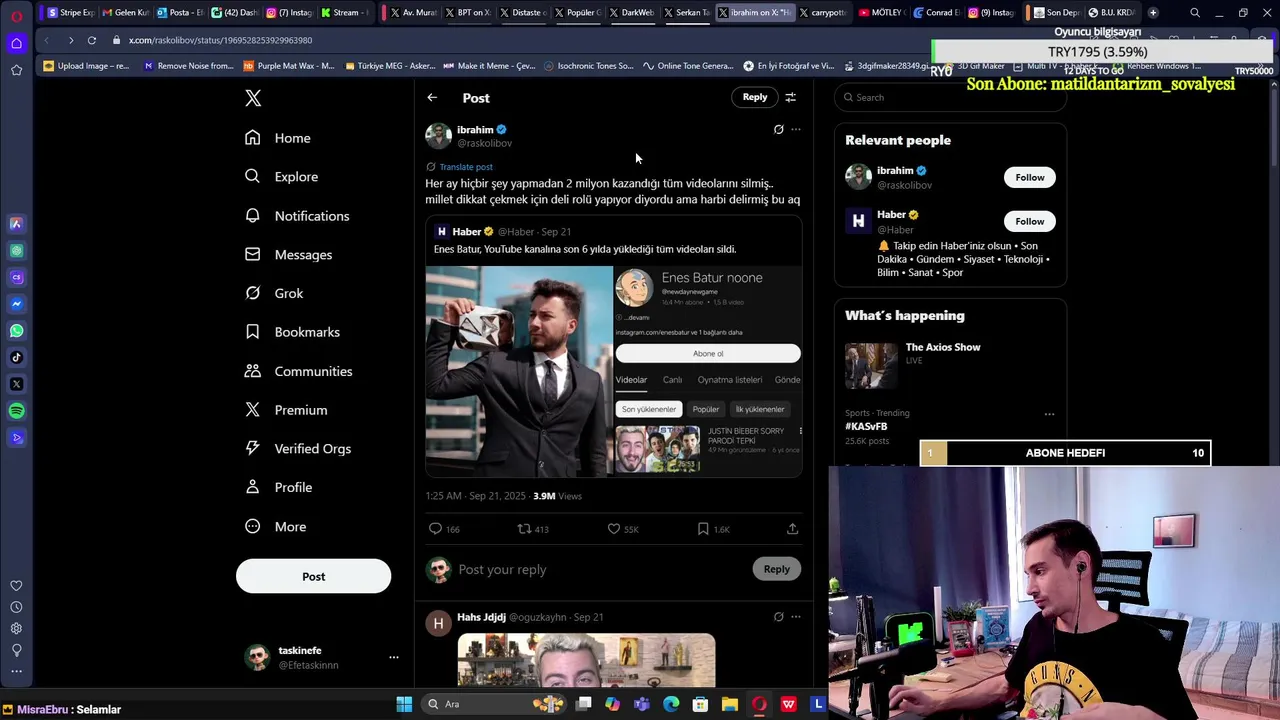Switch to the MÖTLEY browser tab
The width and height of the screenshot is (1280, 720).
click(881, 13)
